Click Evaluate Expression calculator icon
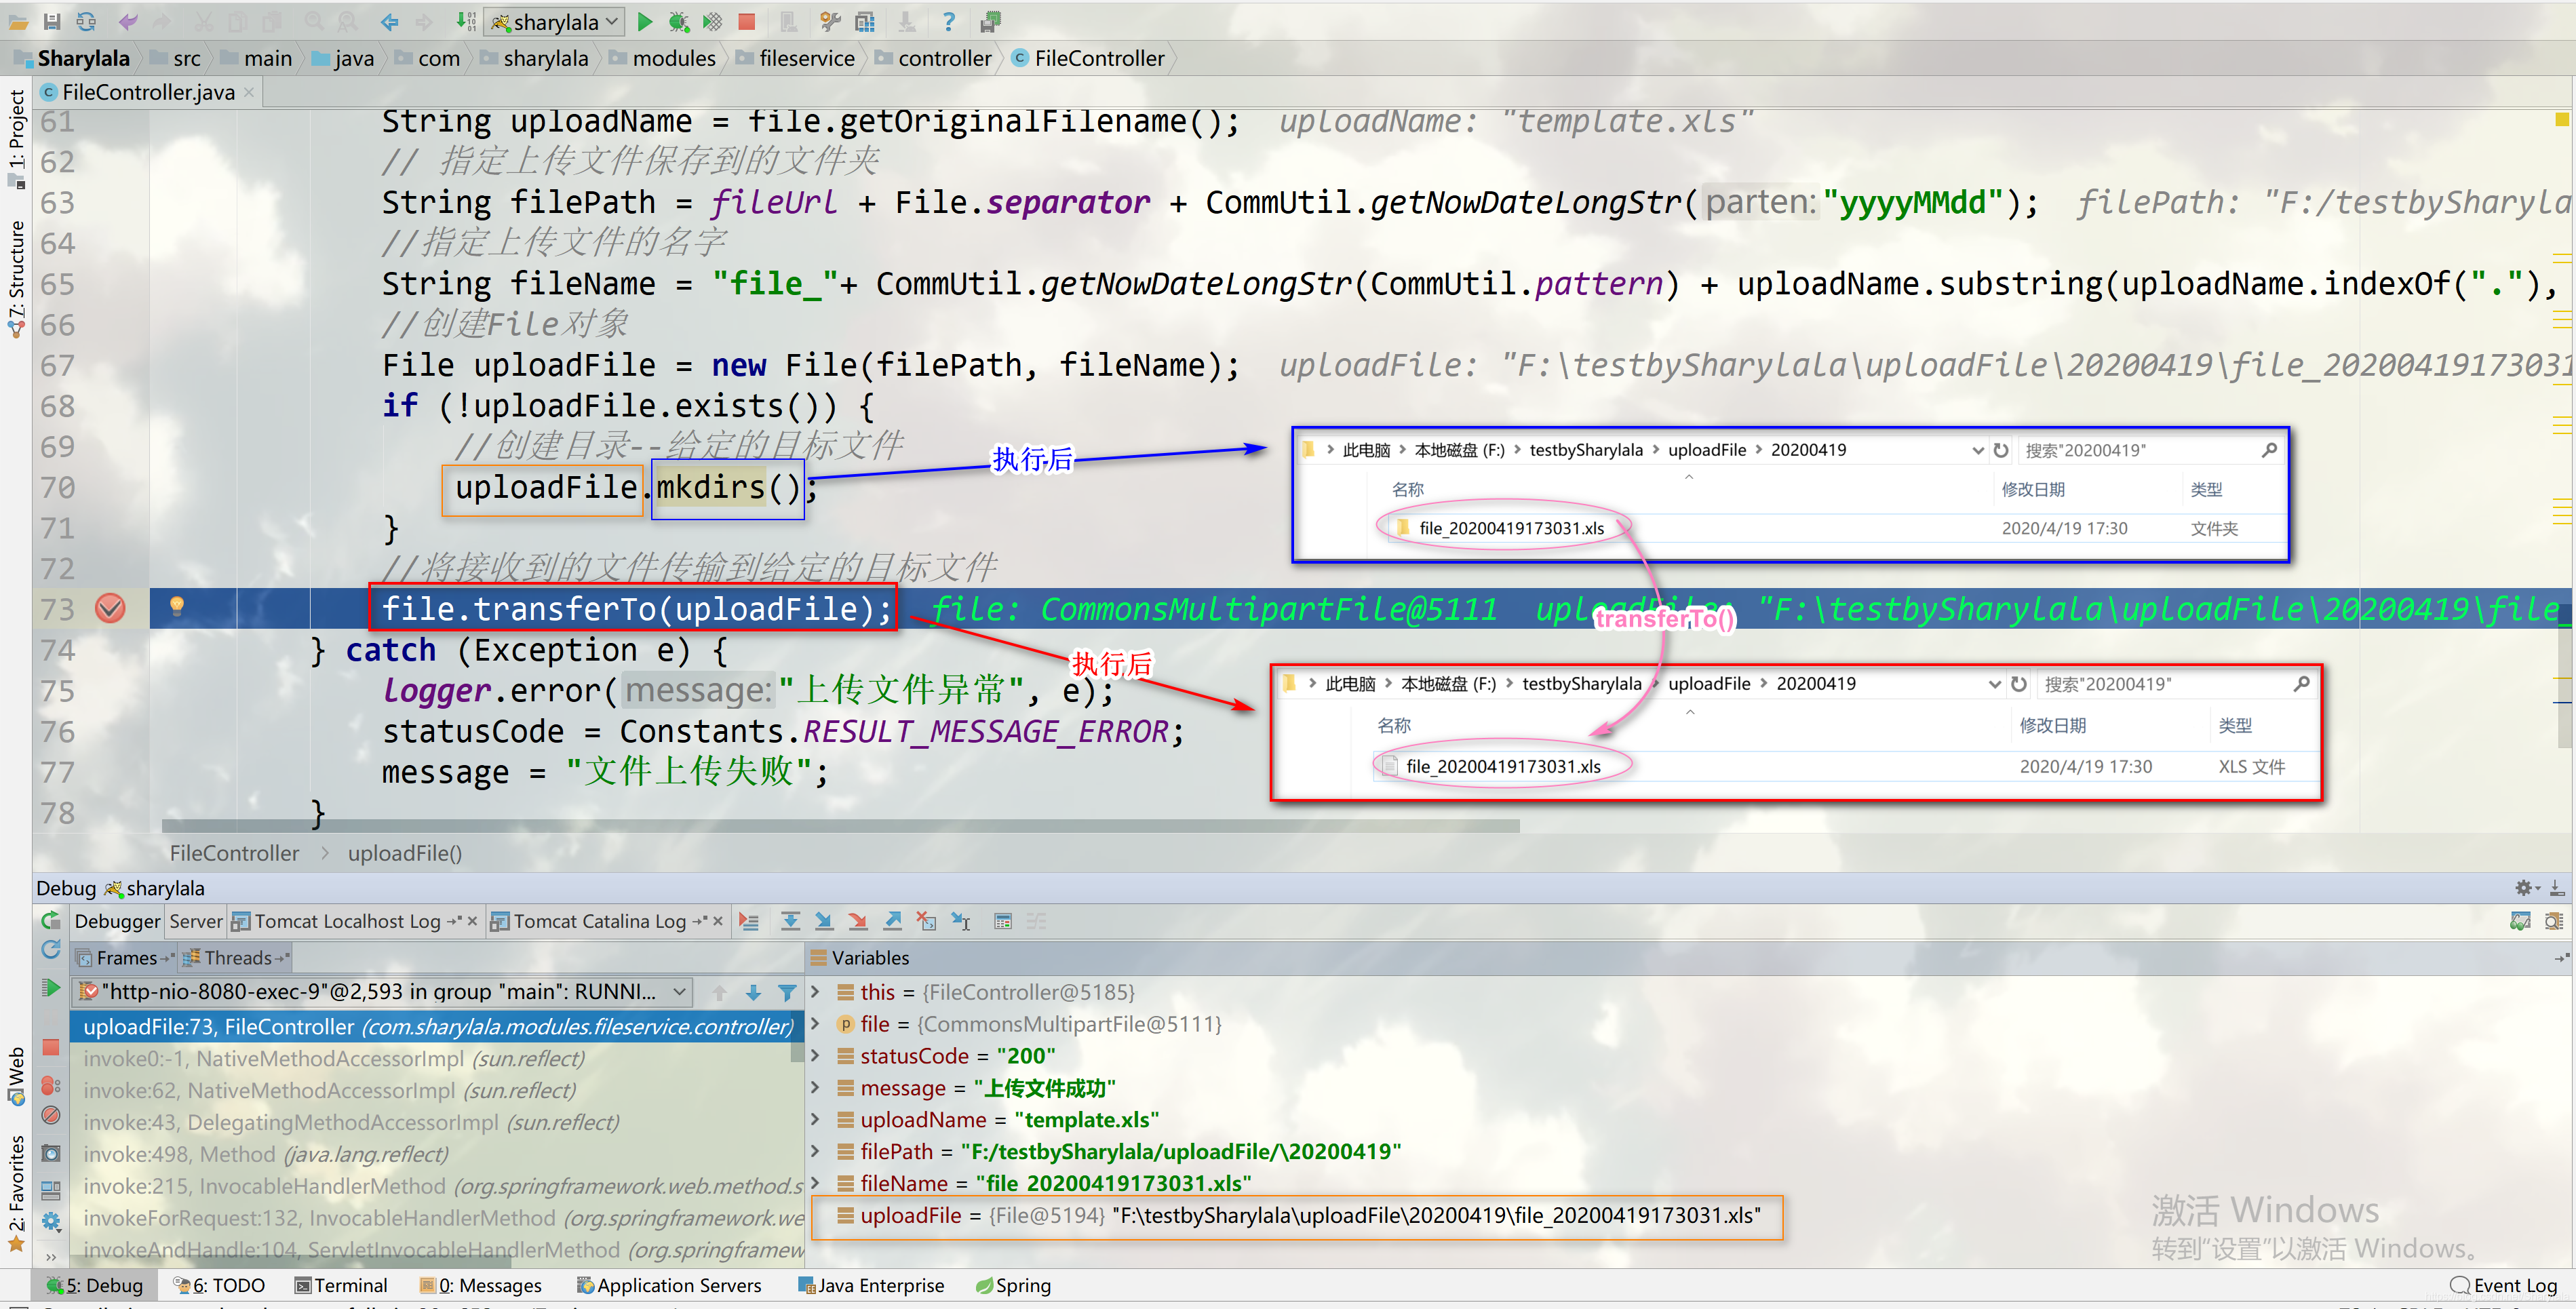This screenshot has height=1309, width=2576. coord(1003,921)
